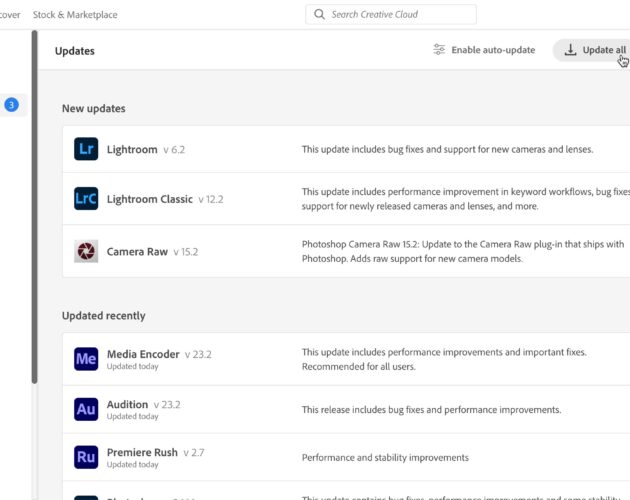
Task: Click Enable auto-update
Action: tap(484, 50)
